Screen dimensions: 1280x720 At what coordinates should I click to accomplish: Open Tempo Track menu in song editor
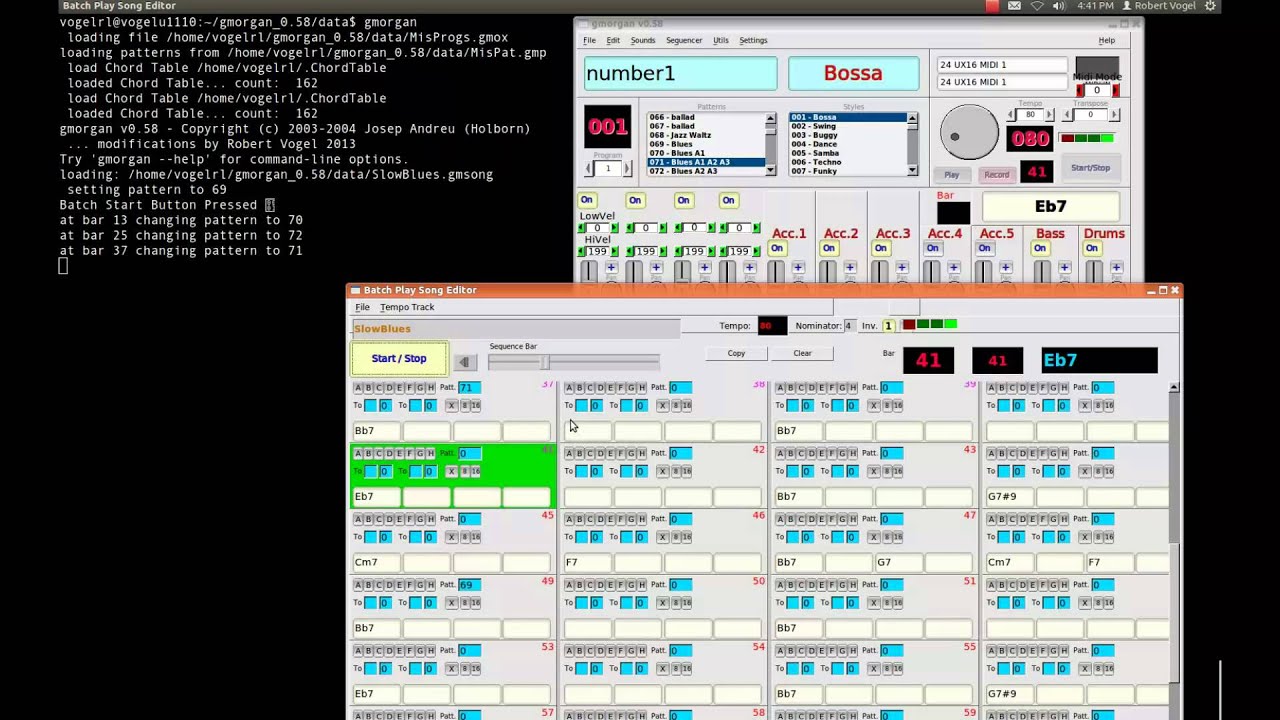[x=407, y=307]
